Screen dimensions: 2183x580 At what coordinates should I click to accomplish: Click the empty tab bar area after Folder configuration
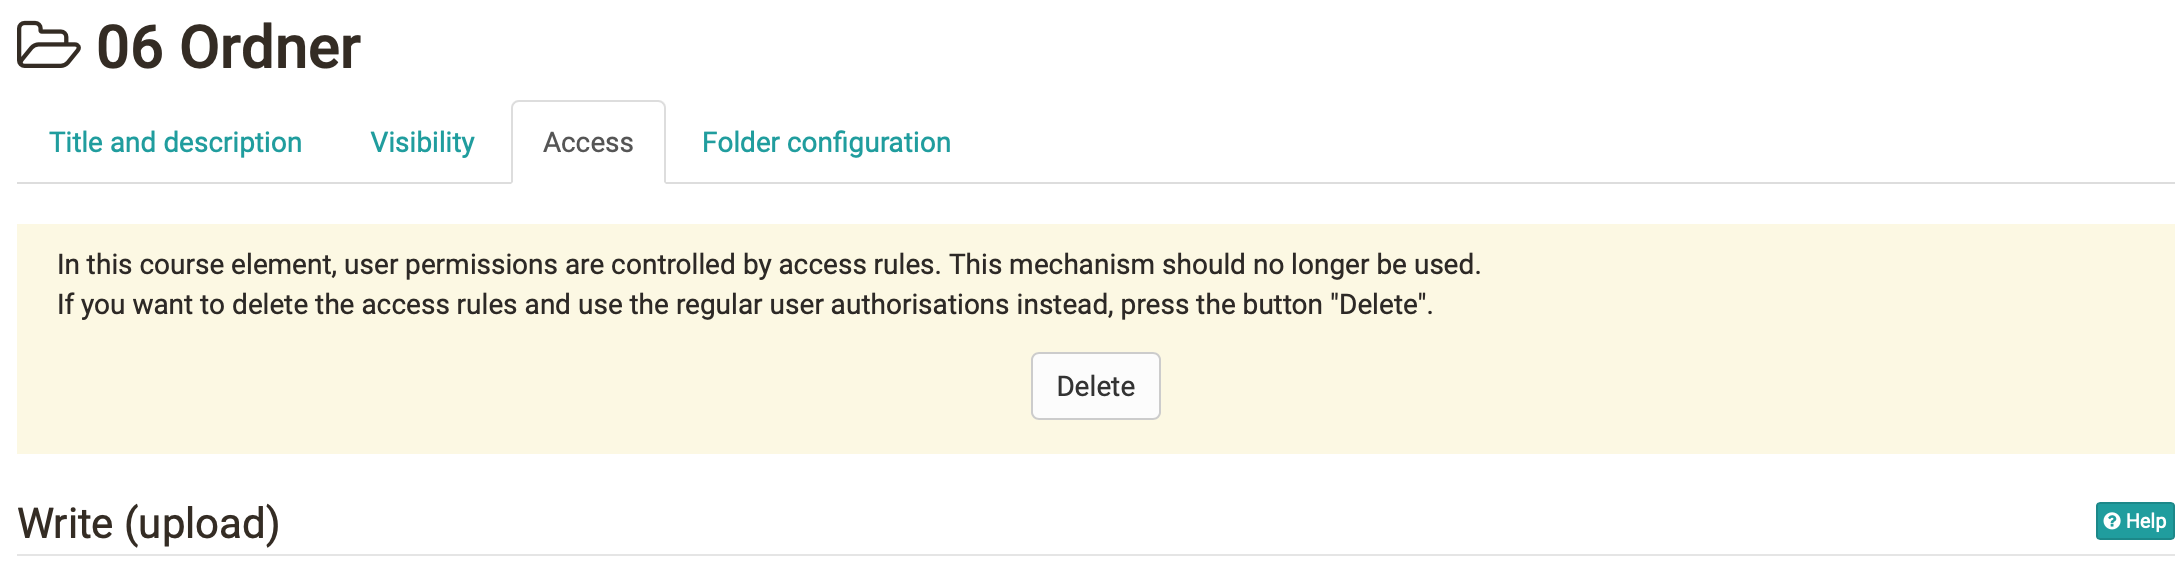1560,142
